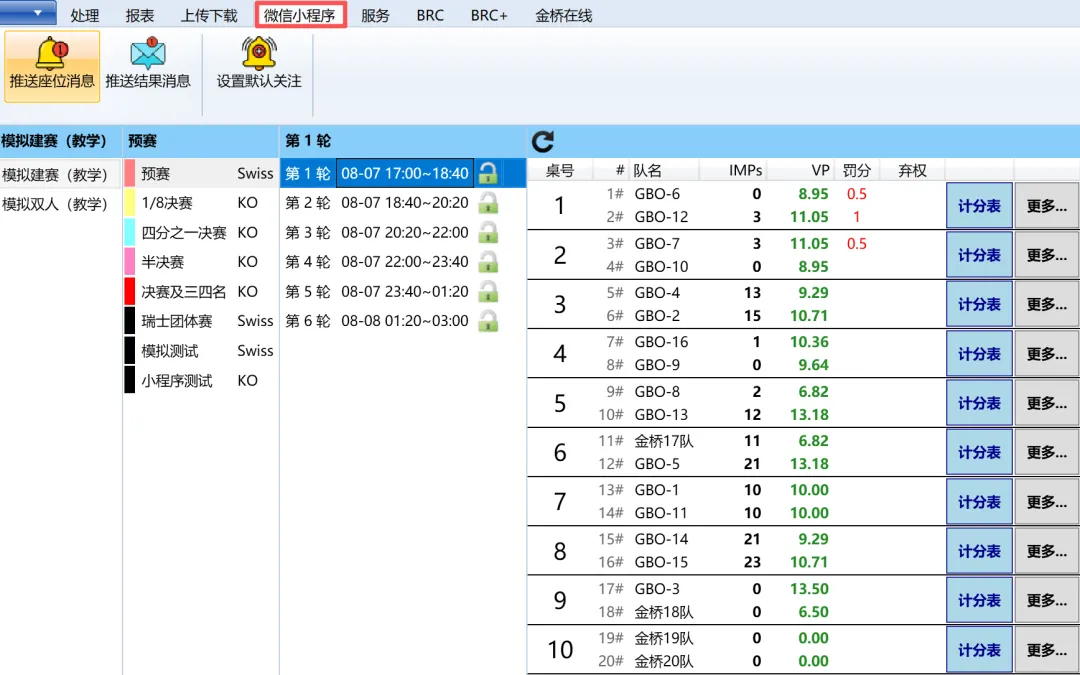The width and height of the screenshot is (1080, 675).
Task: Toggle the lock icon for 第 2 轮
Action: 488,202
